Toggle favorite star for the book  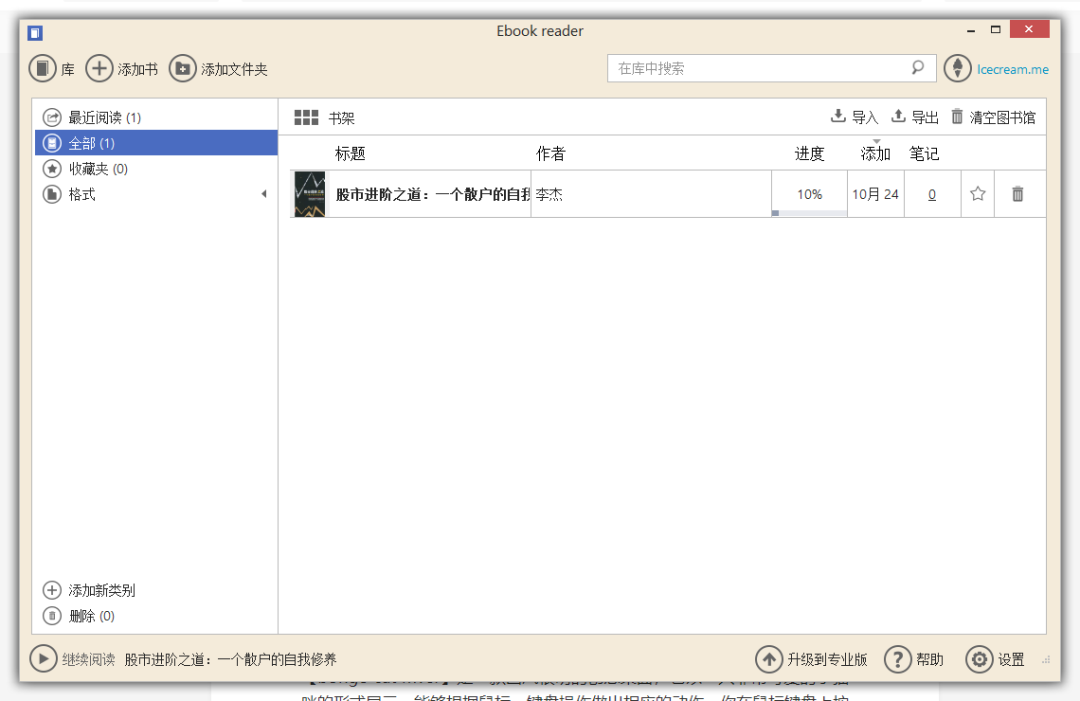(977, 194)
